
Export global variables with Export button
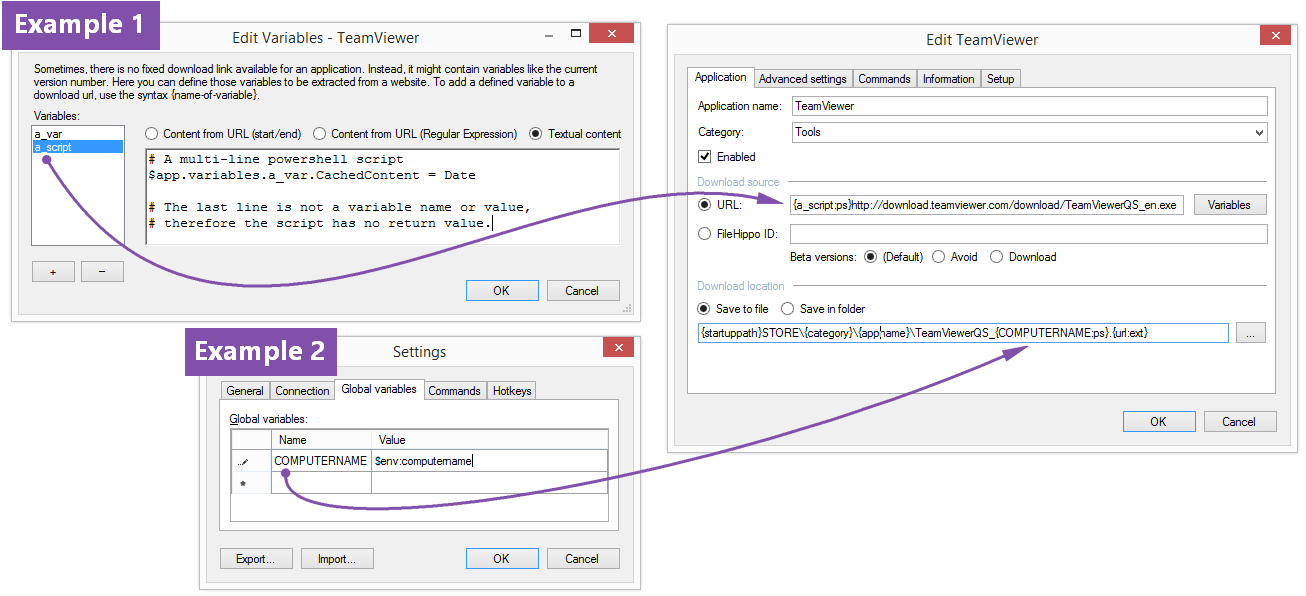tap(256, 559)
